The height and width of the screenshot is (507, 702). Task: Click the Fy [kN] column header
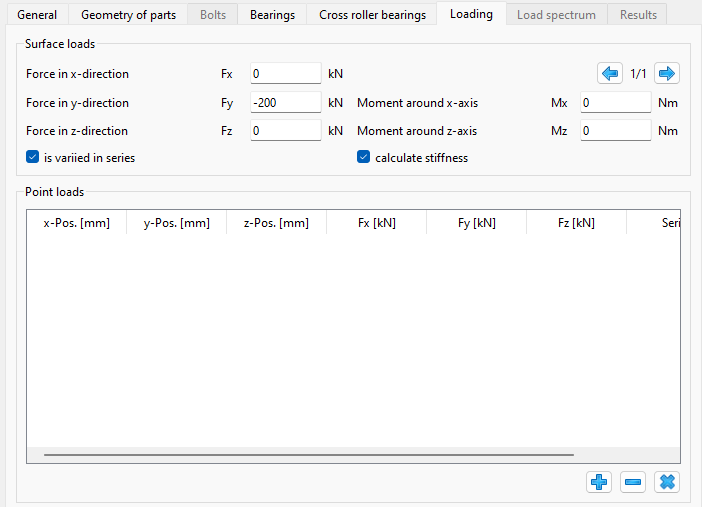pyautogui.click(x=476, y=223)
